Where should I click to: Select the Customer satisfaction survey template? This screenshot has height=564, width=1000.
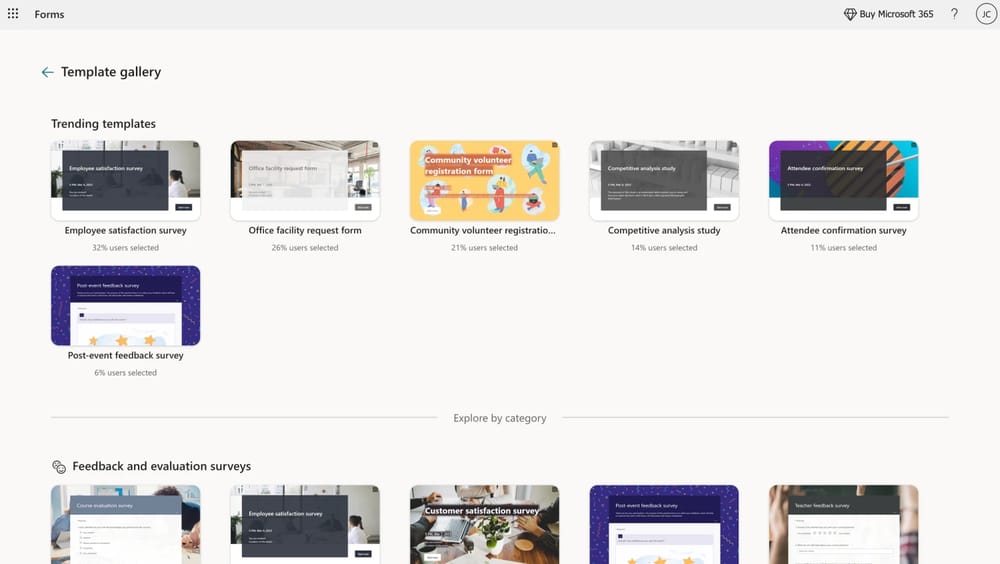coord(484,524)
